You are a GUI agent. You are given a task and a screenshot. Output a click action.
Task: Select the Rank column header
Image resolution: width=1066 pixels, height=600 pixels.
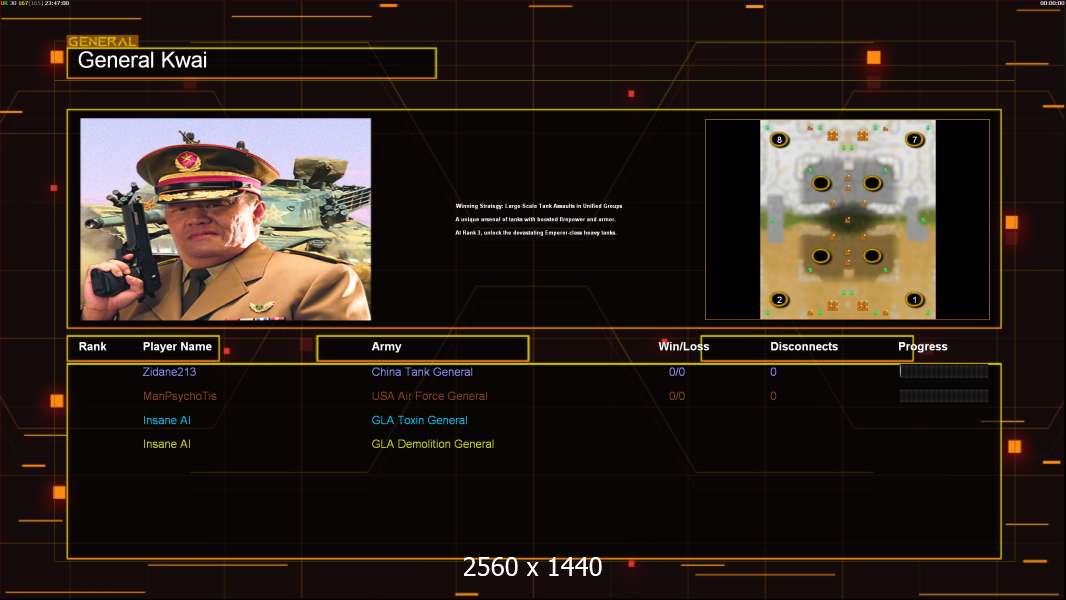click(93, 347)
